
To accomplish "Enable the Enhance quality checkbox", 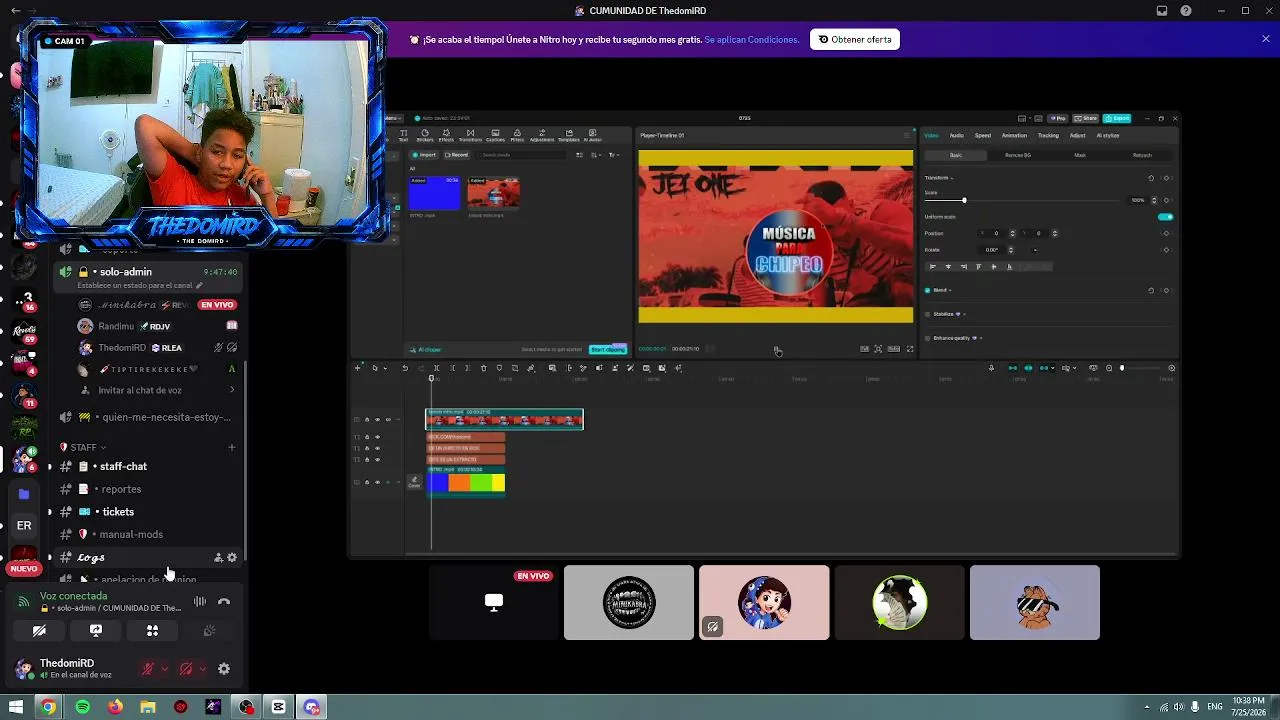I will (928, 338).
